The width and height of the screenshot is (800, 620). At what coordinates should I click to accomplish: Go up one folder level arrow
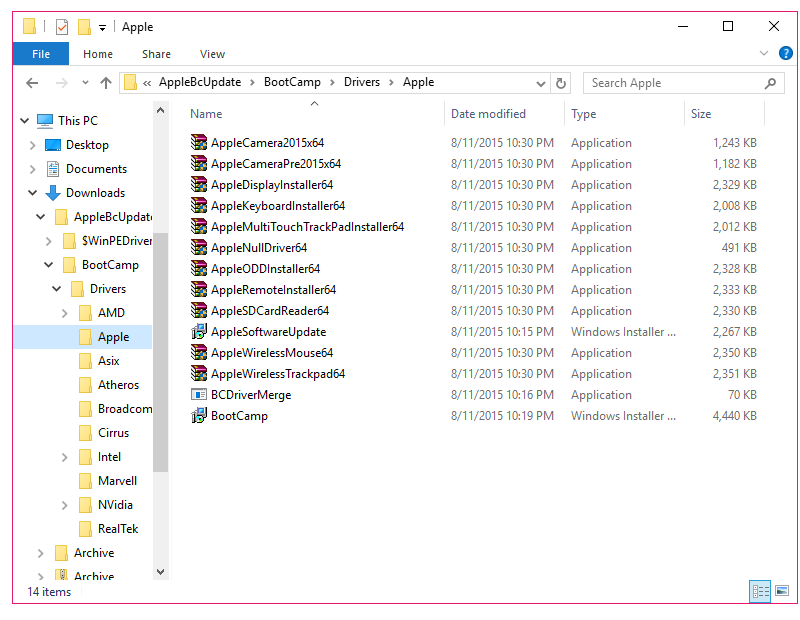tap(106, 83)
